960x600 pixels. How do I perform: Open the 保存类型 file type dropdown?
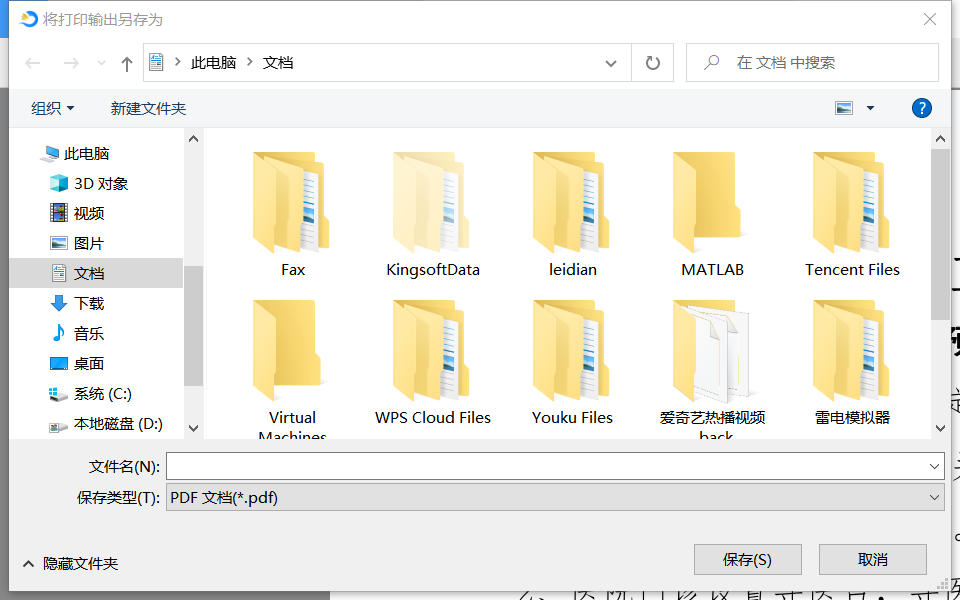(x=555, y=497)
